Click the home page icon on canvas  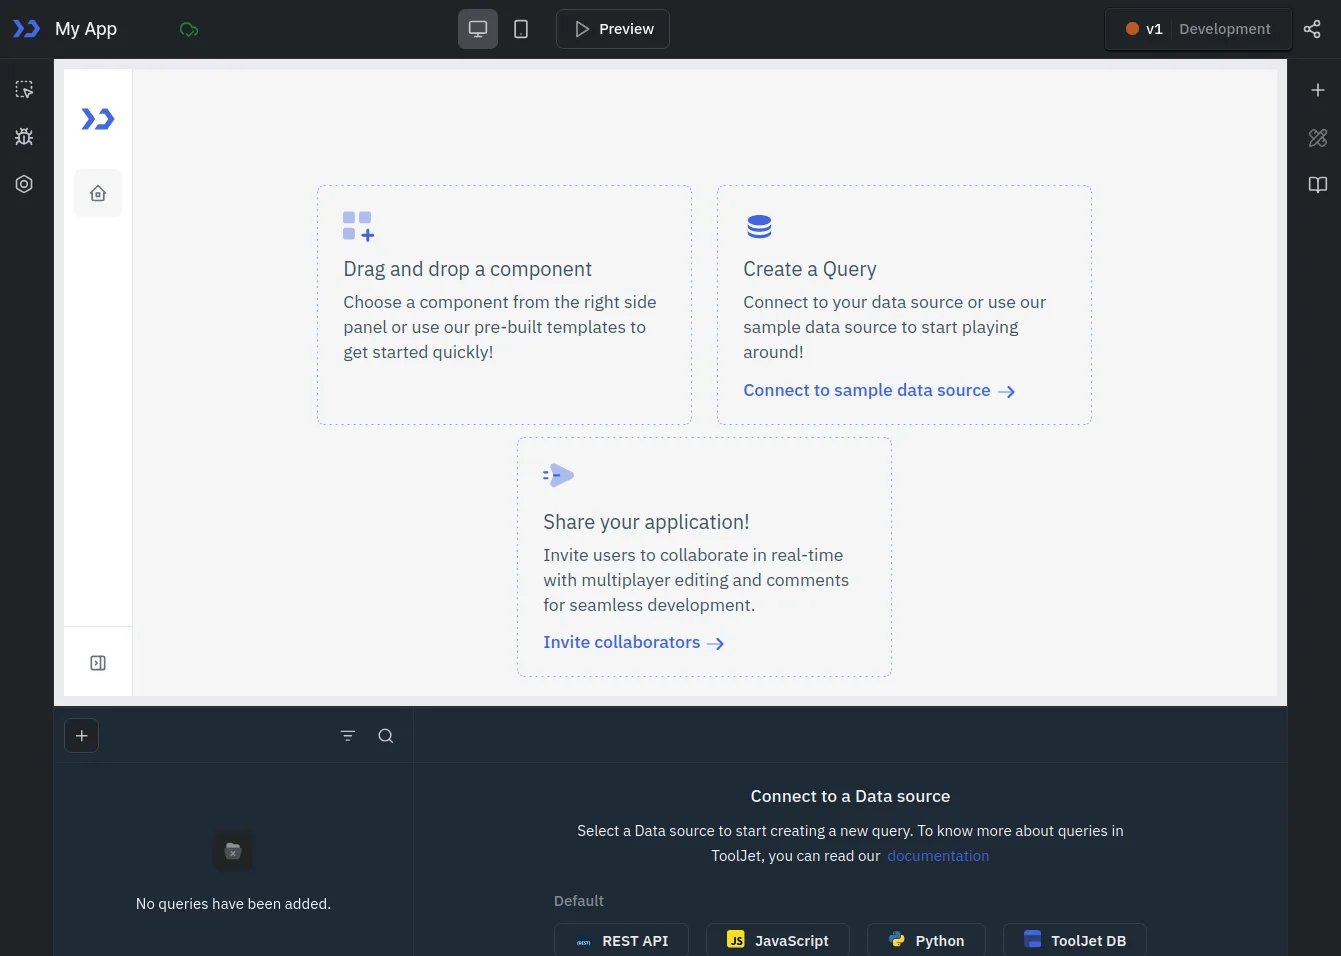click(x=98, y=193)
